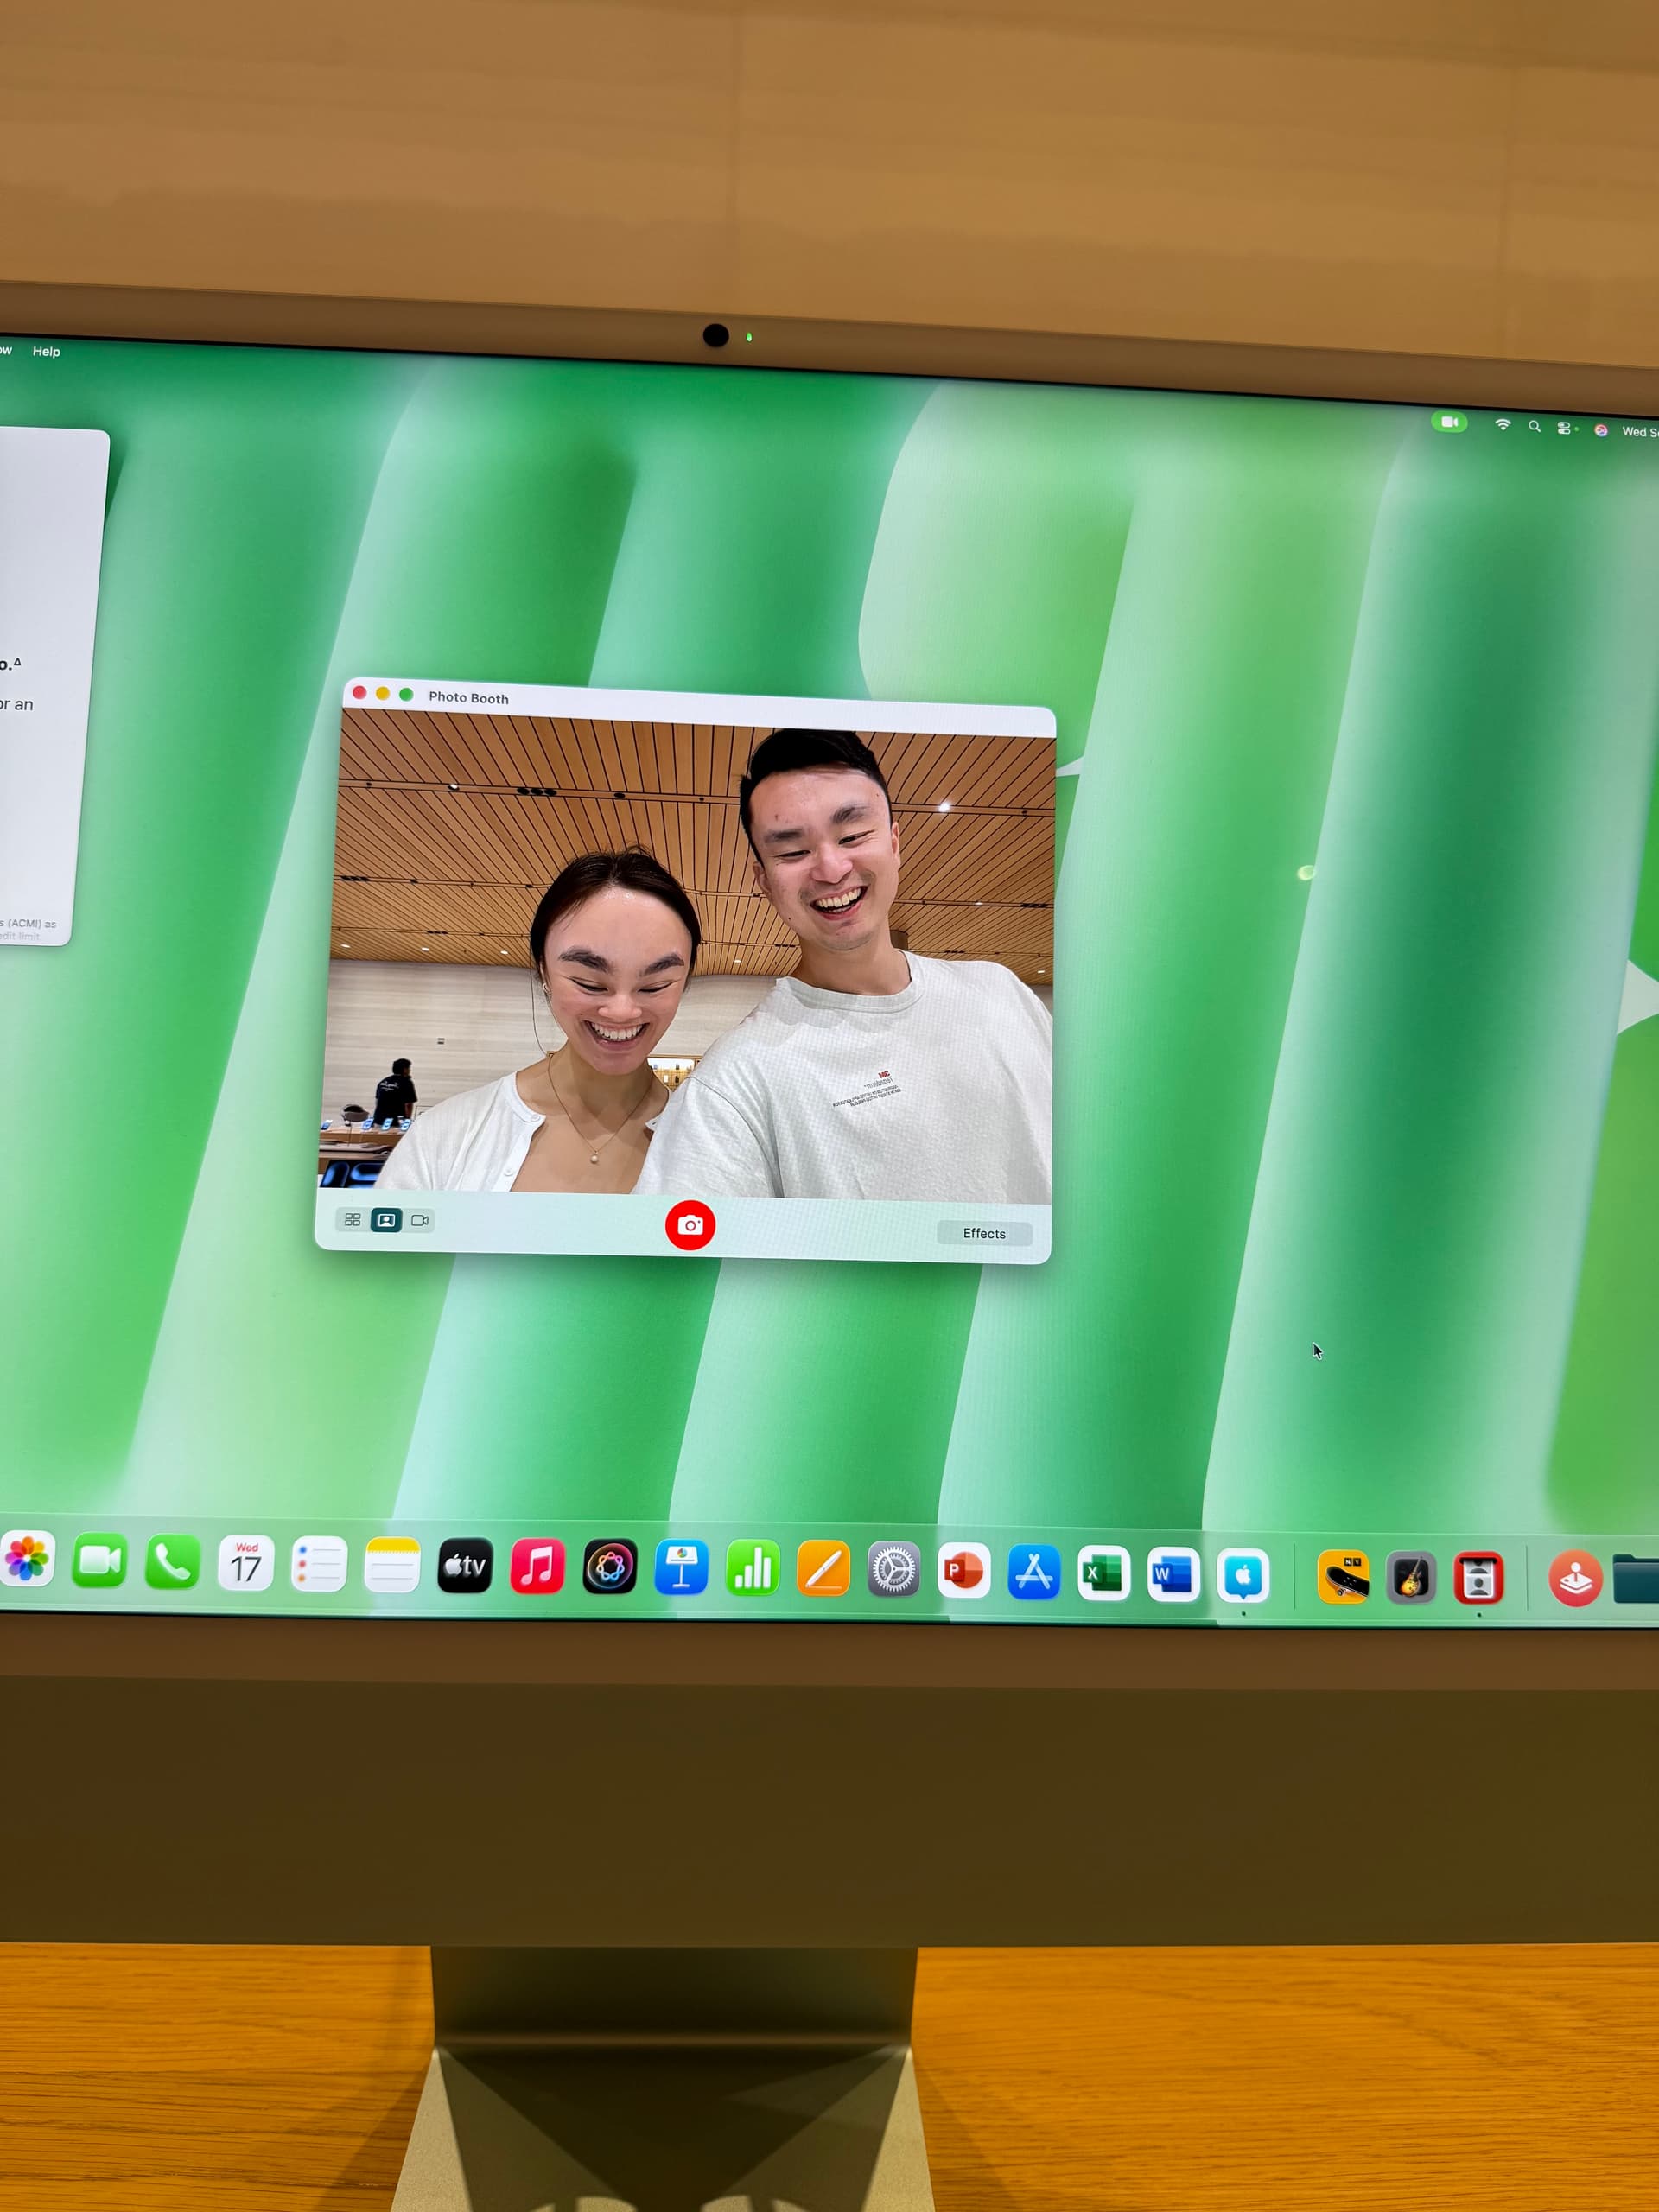Open Numbers from the Dock
1659x2212 pixels.
(753, 1568)
